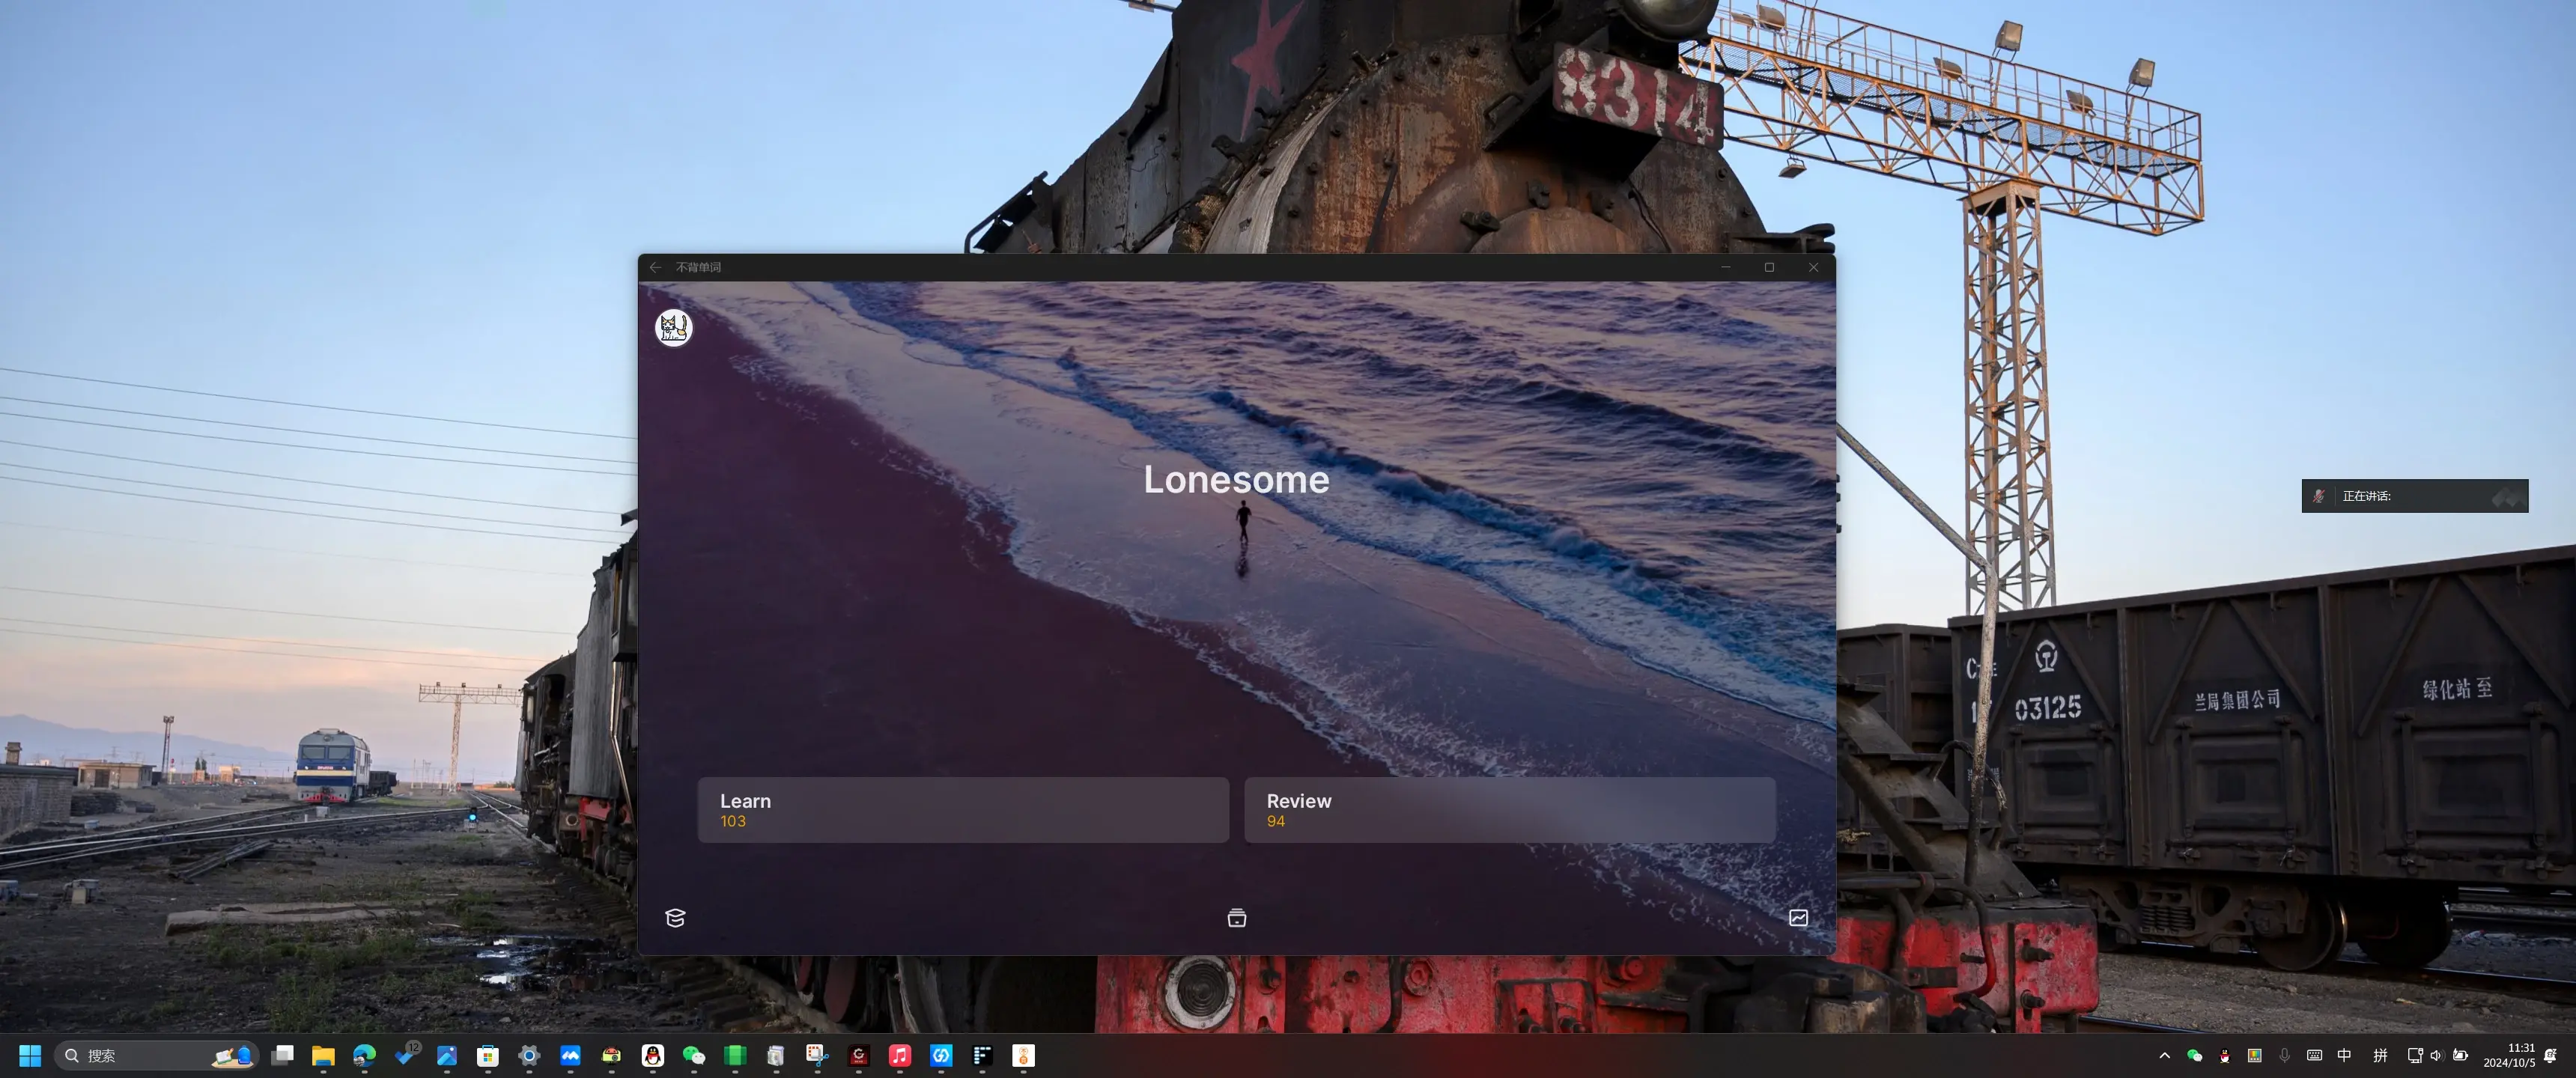This screenshot has width=2576, height=1078.
Task: Open Settings gear in the taskbar
Action: click(529, 1055)
